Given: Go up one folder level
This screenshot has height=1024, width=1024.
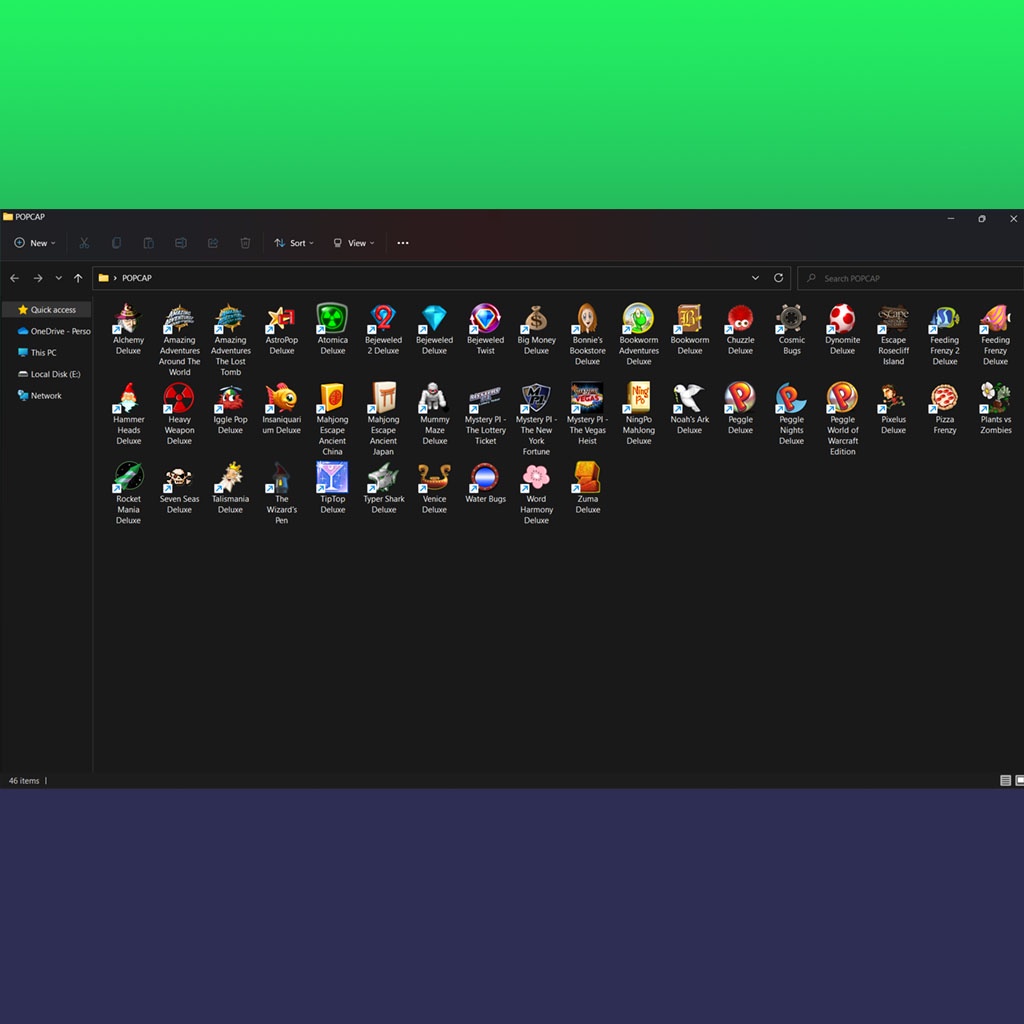Looking at the screenshot, I should [x=78, y=278].
